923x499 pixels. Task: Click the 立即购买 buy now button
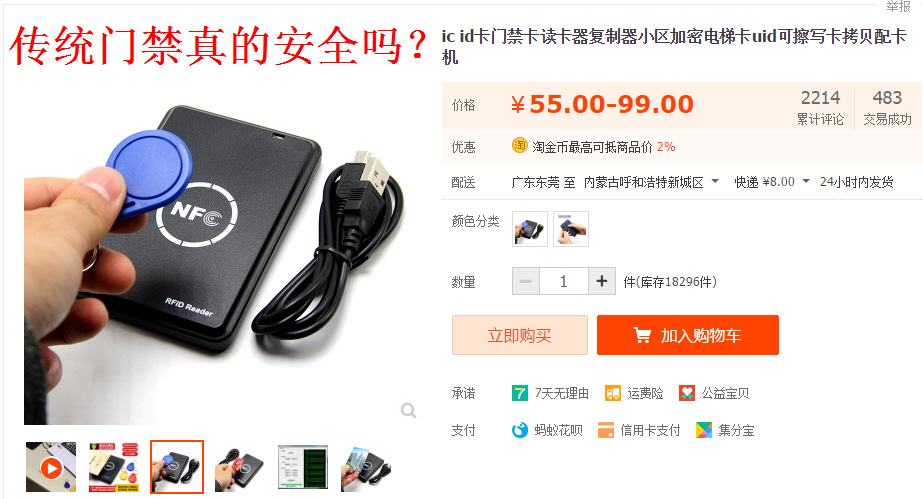click(x=520, y=335)
